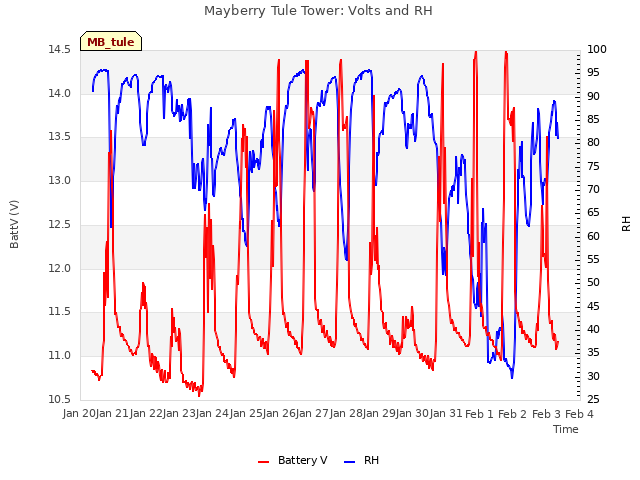Click the 80 RH tick label
The width and height of the screenshot is (640, 480).
(593, 142)
